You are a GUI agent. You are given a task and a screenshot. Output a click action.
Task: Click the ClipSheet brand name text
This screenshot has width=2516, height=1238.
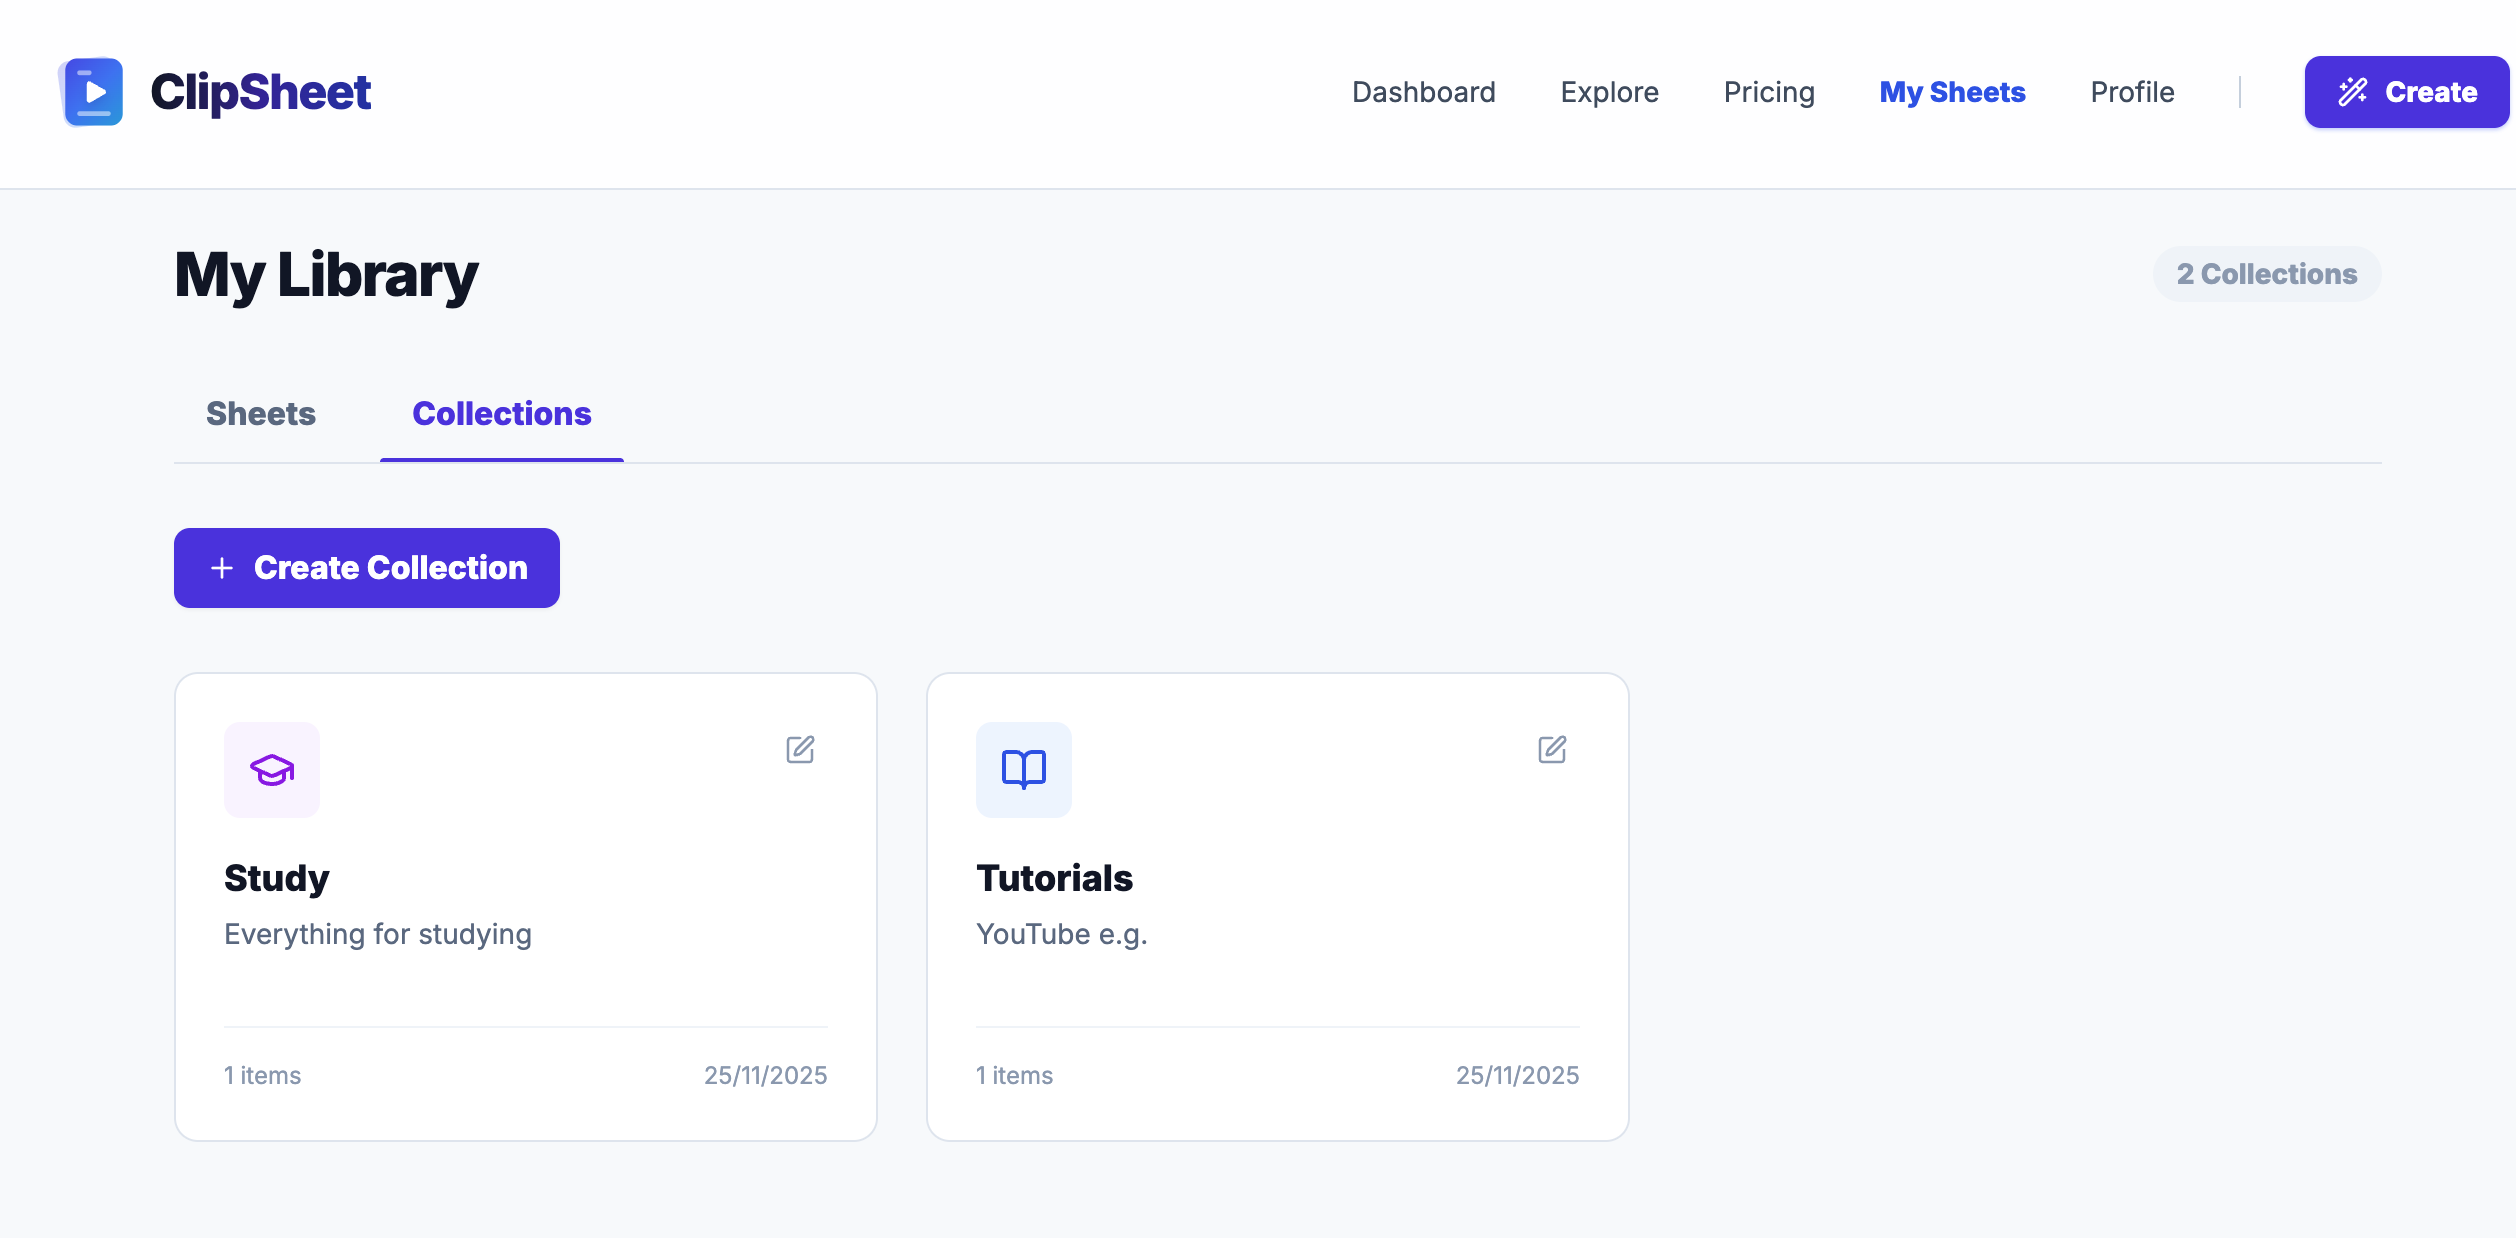260,92
